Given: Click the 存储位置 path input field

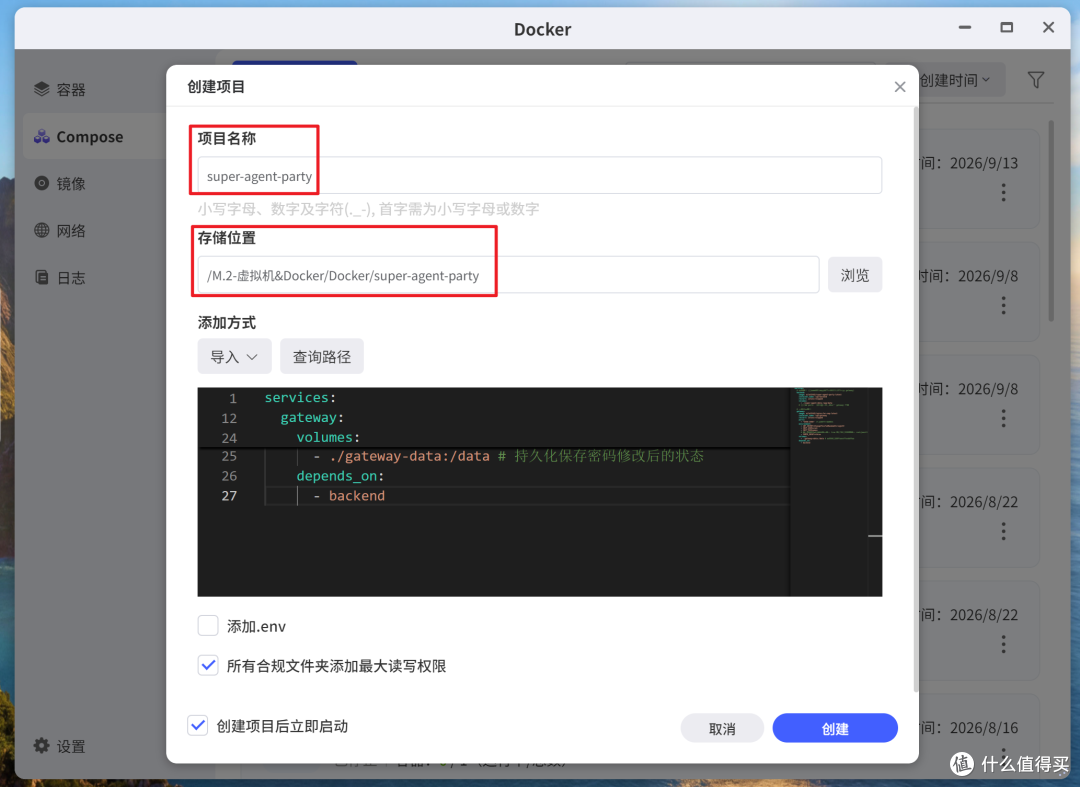Looking at the screenshot, I should pyautogui.click(x=508, y=275).
